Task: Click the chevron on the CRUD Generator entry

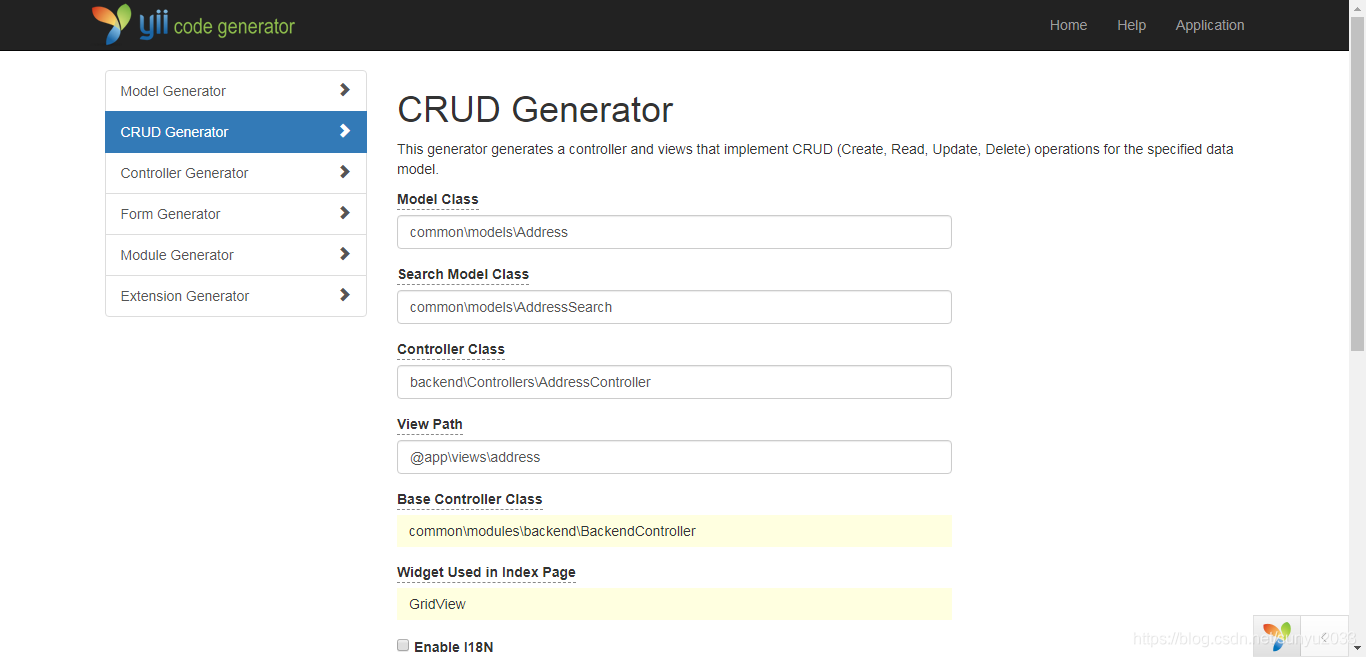Action: [x=345, y=131]
